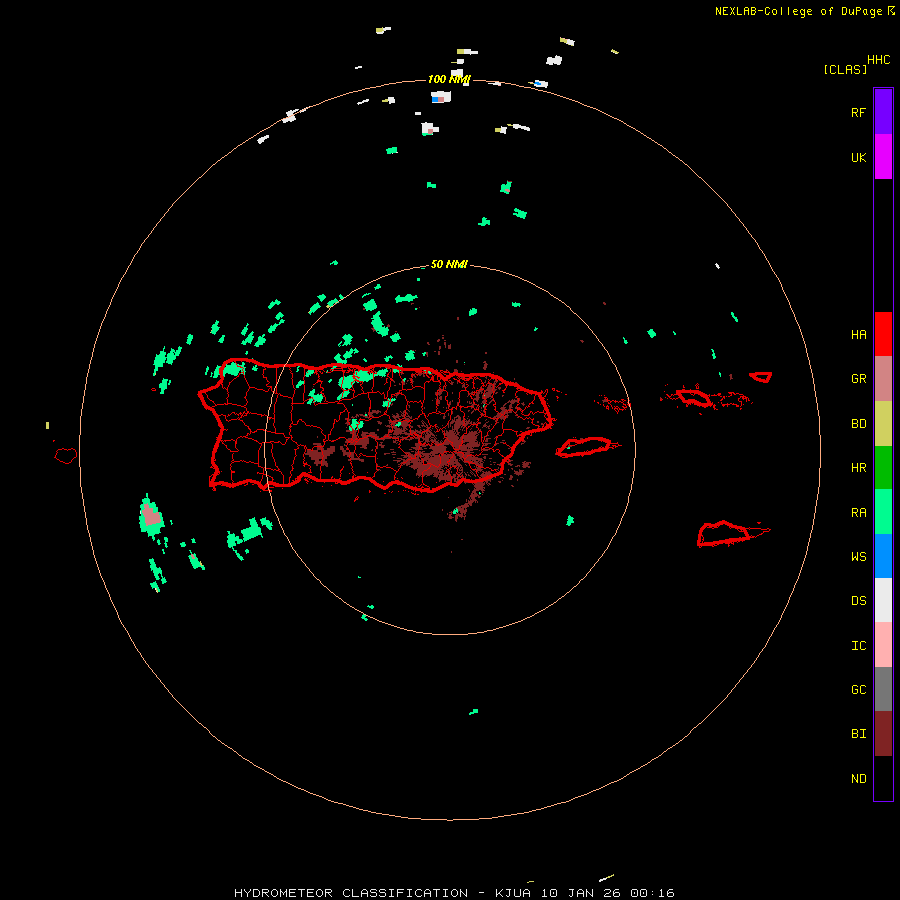Image resolution: width=900 pixels, height=900 pixels.
Task: Click the 00:16 timestamp
Action: tap(652, 893)
